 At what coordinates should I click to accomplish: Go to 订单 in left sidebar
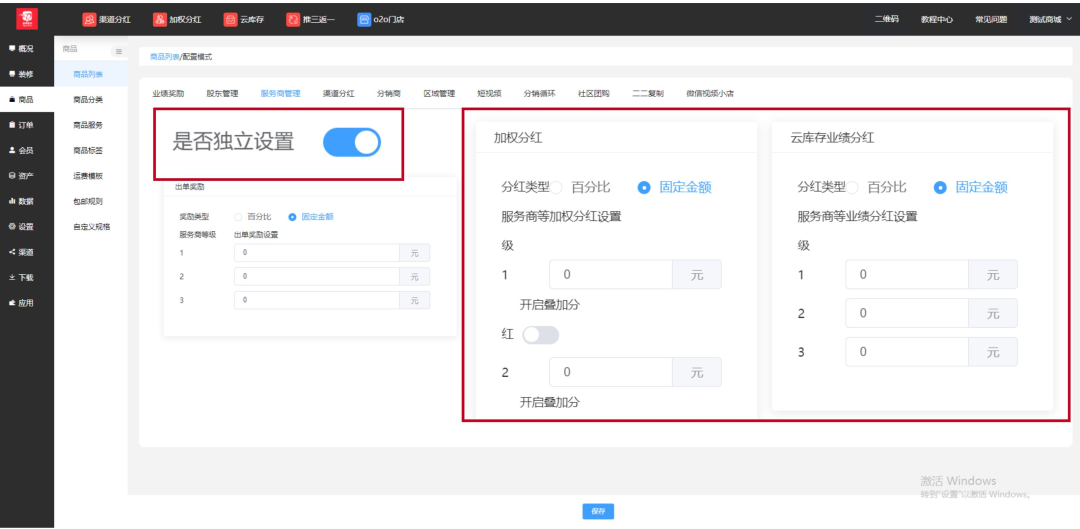pyautogui.click(x=21, y=125)
